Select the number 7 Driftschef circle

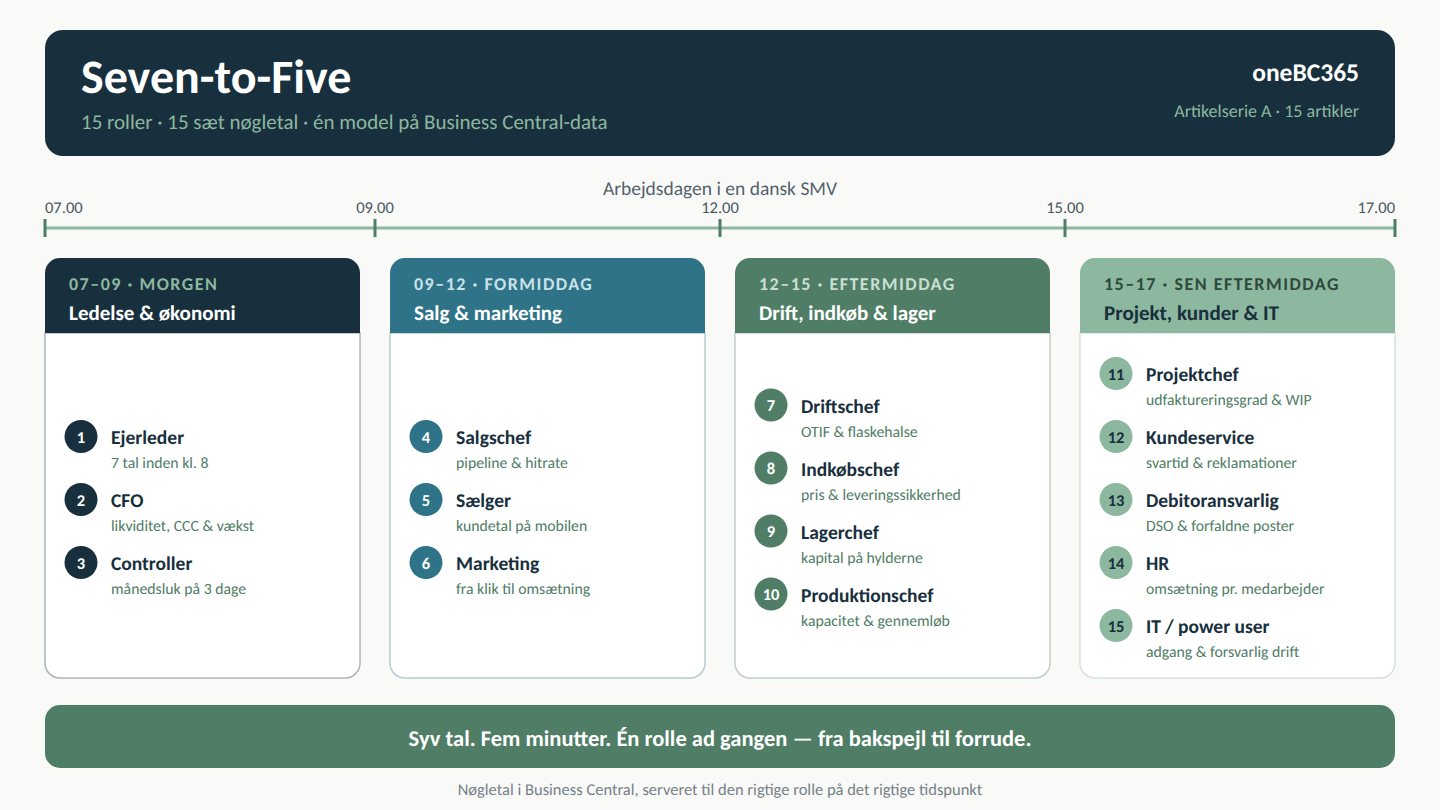(x=771, y=406)
